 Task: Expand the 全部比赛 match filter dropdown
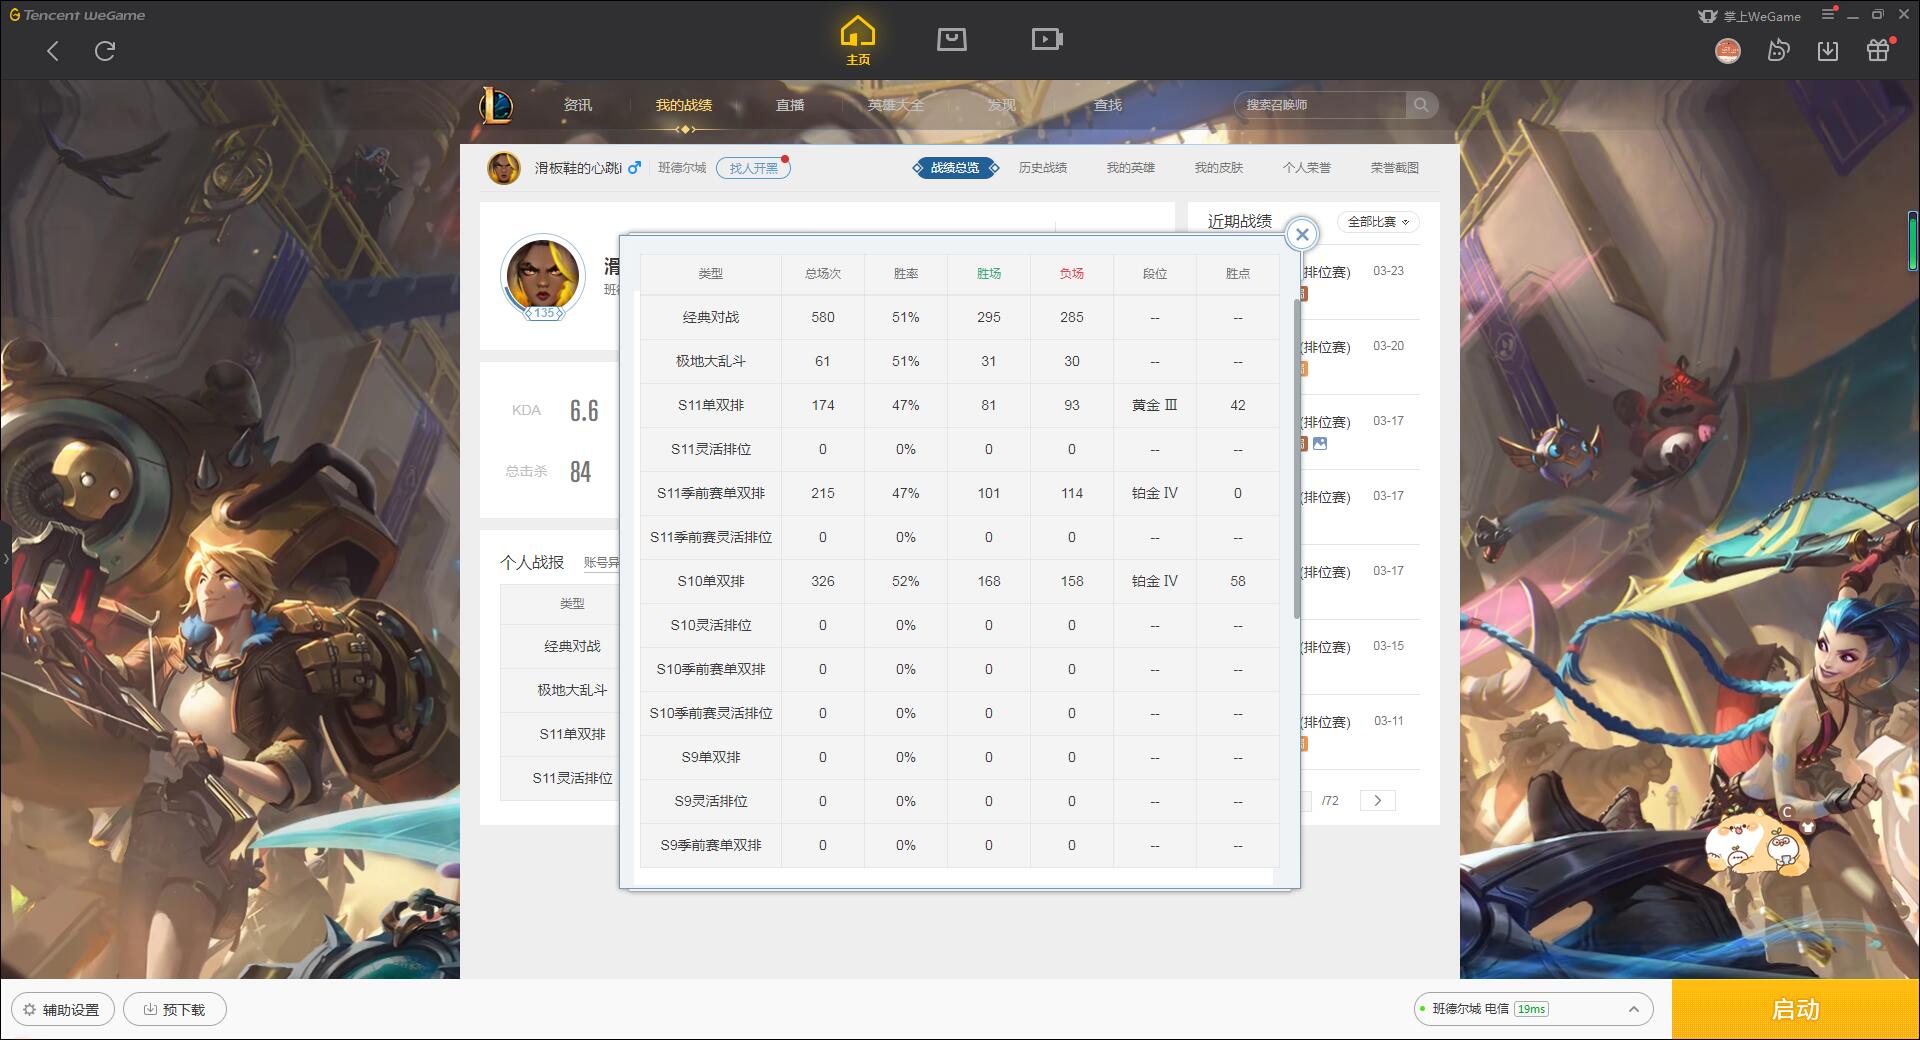coord(1378,222)
